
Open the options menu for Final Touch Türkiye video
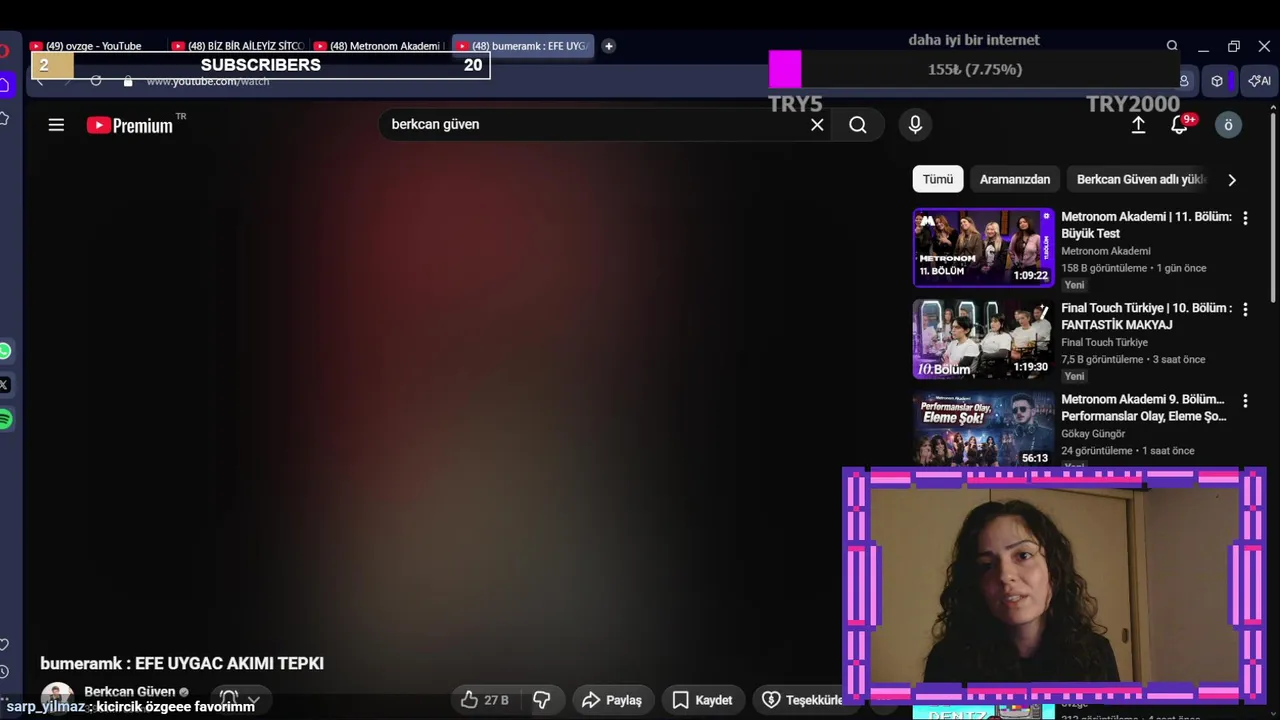tap(1245, 310)
